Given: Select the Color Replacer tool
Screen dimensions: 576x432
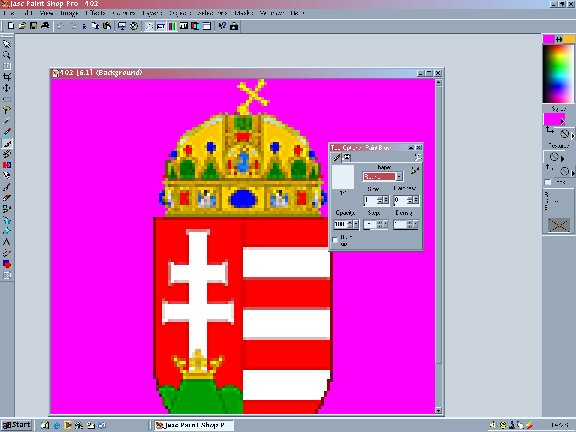Looking at the screenshot, I should 7,165.
